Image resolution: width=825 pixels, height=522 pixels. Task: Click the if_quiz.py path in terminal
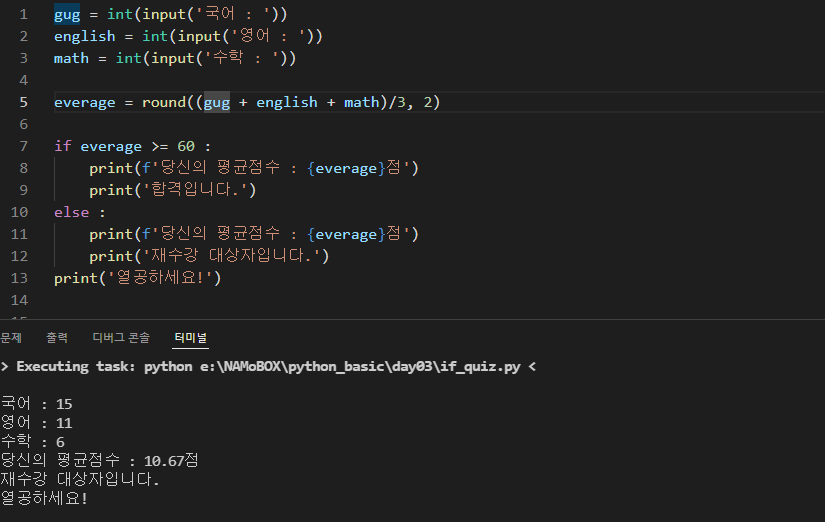coord(360,367)
